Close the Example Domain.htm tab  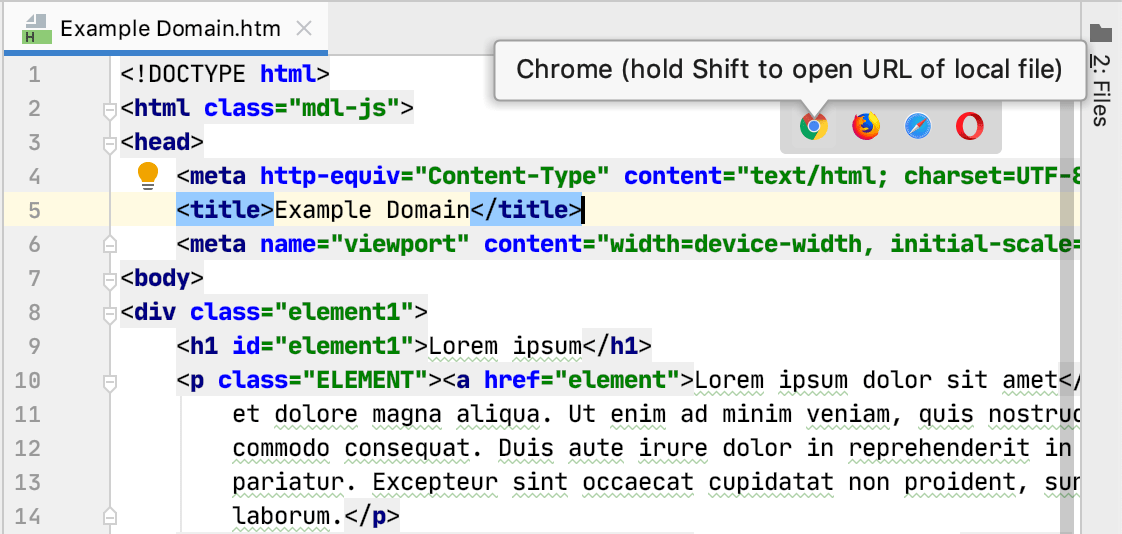click(305, 29)
